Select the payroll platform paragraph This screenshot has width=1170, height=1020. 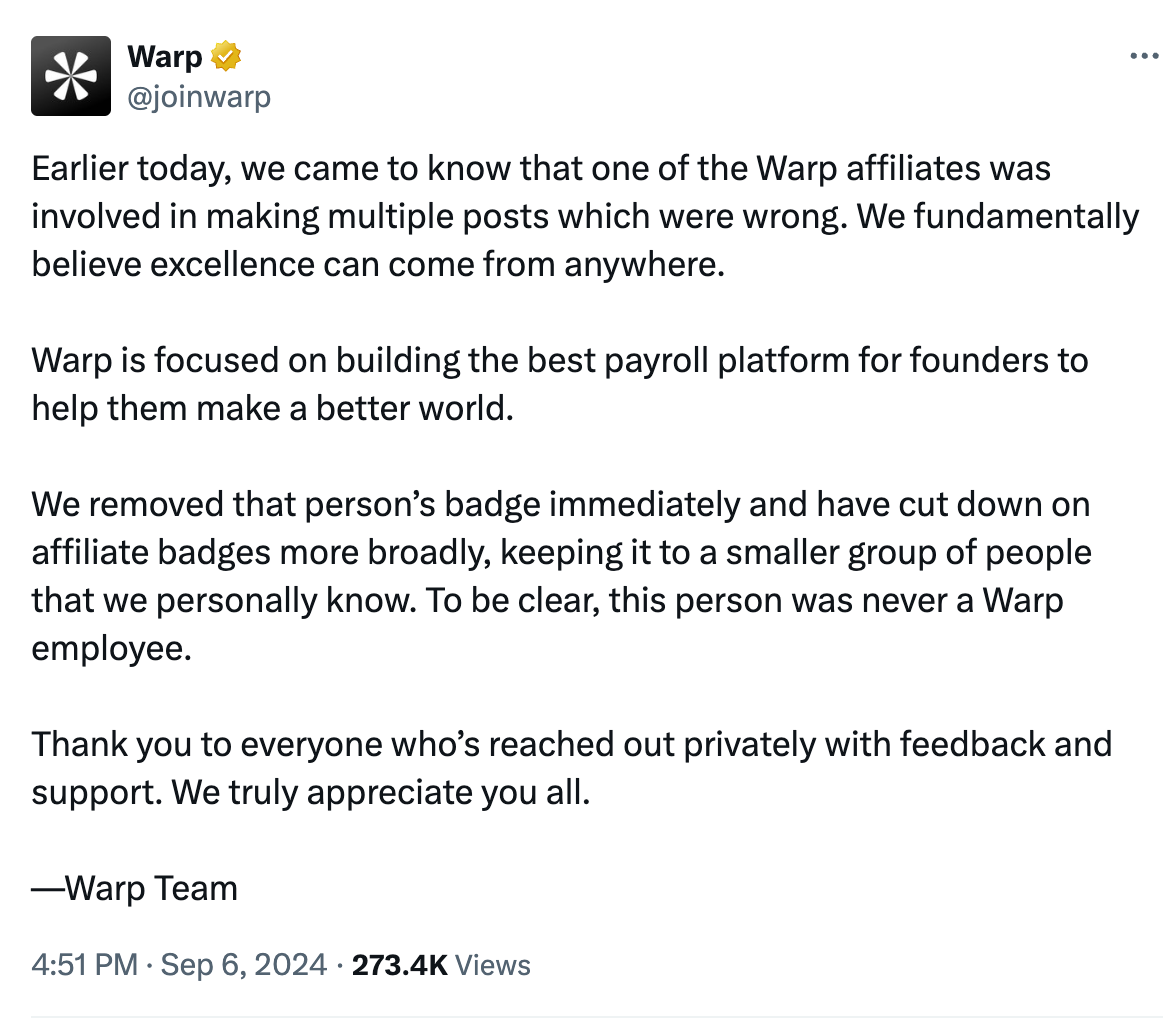click(560, 384)
